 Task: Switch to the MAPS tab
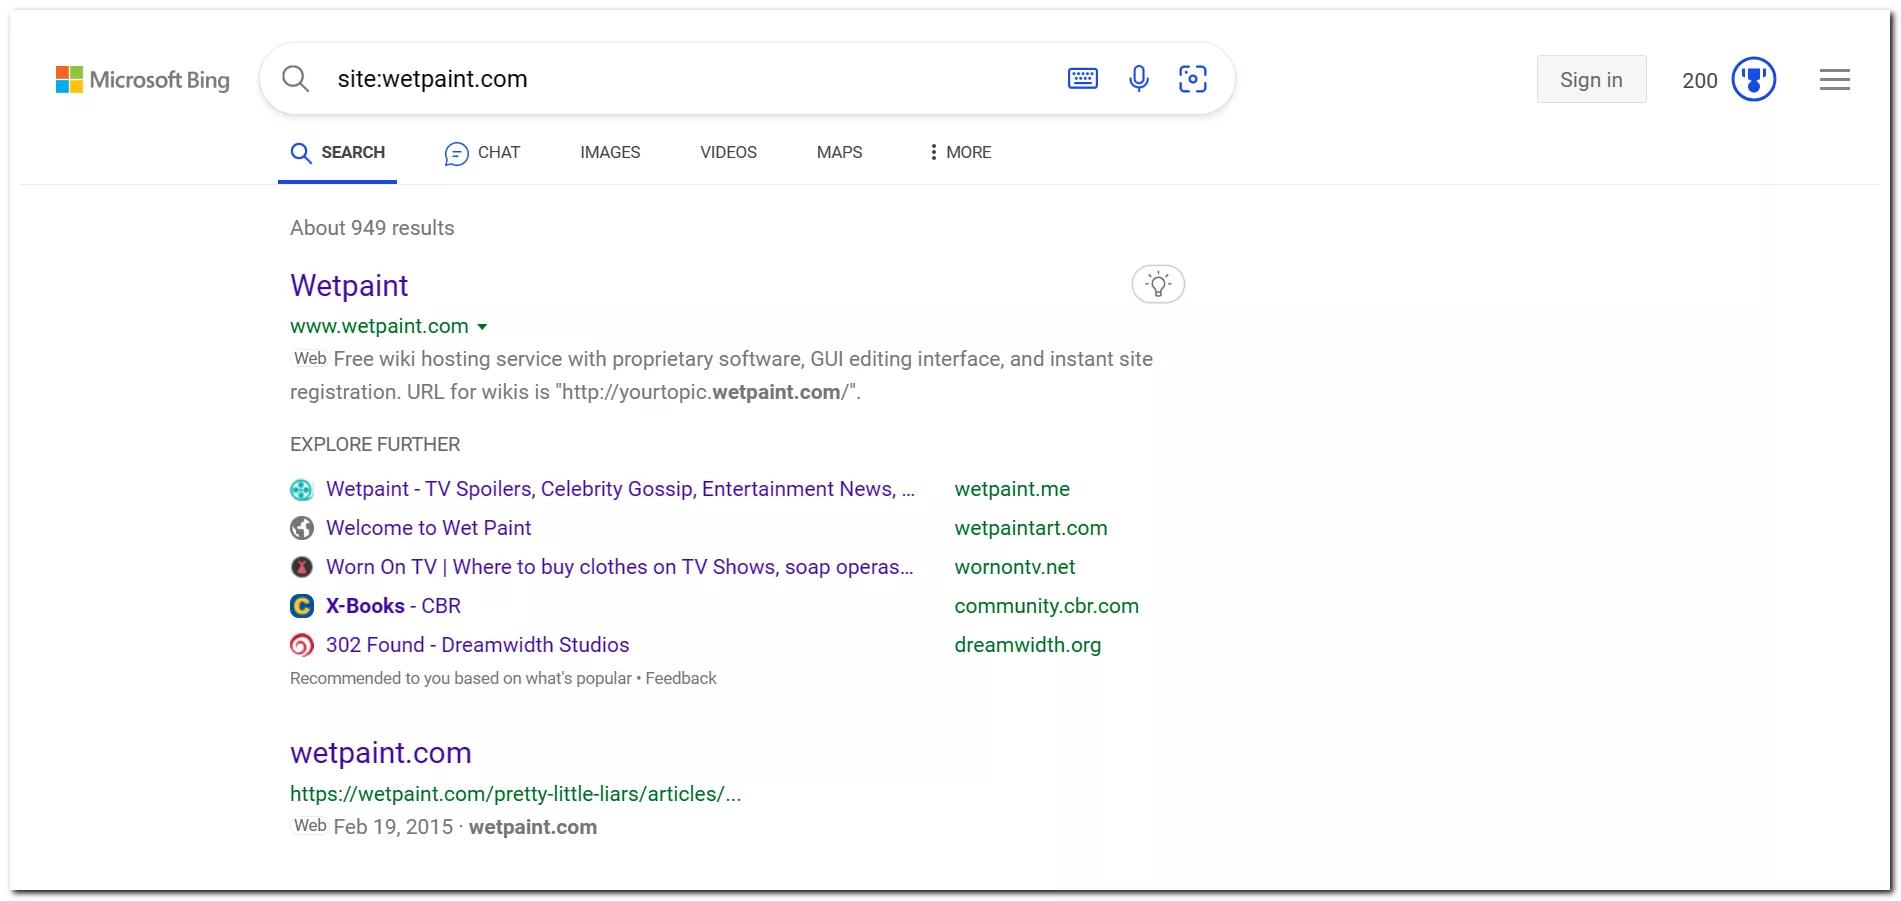click(x=839, y=152)
